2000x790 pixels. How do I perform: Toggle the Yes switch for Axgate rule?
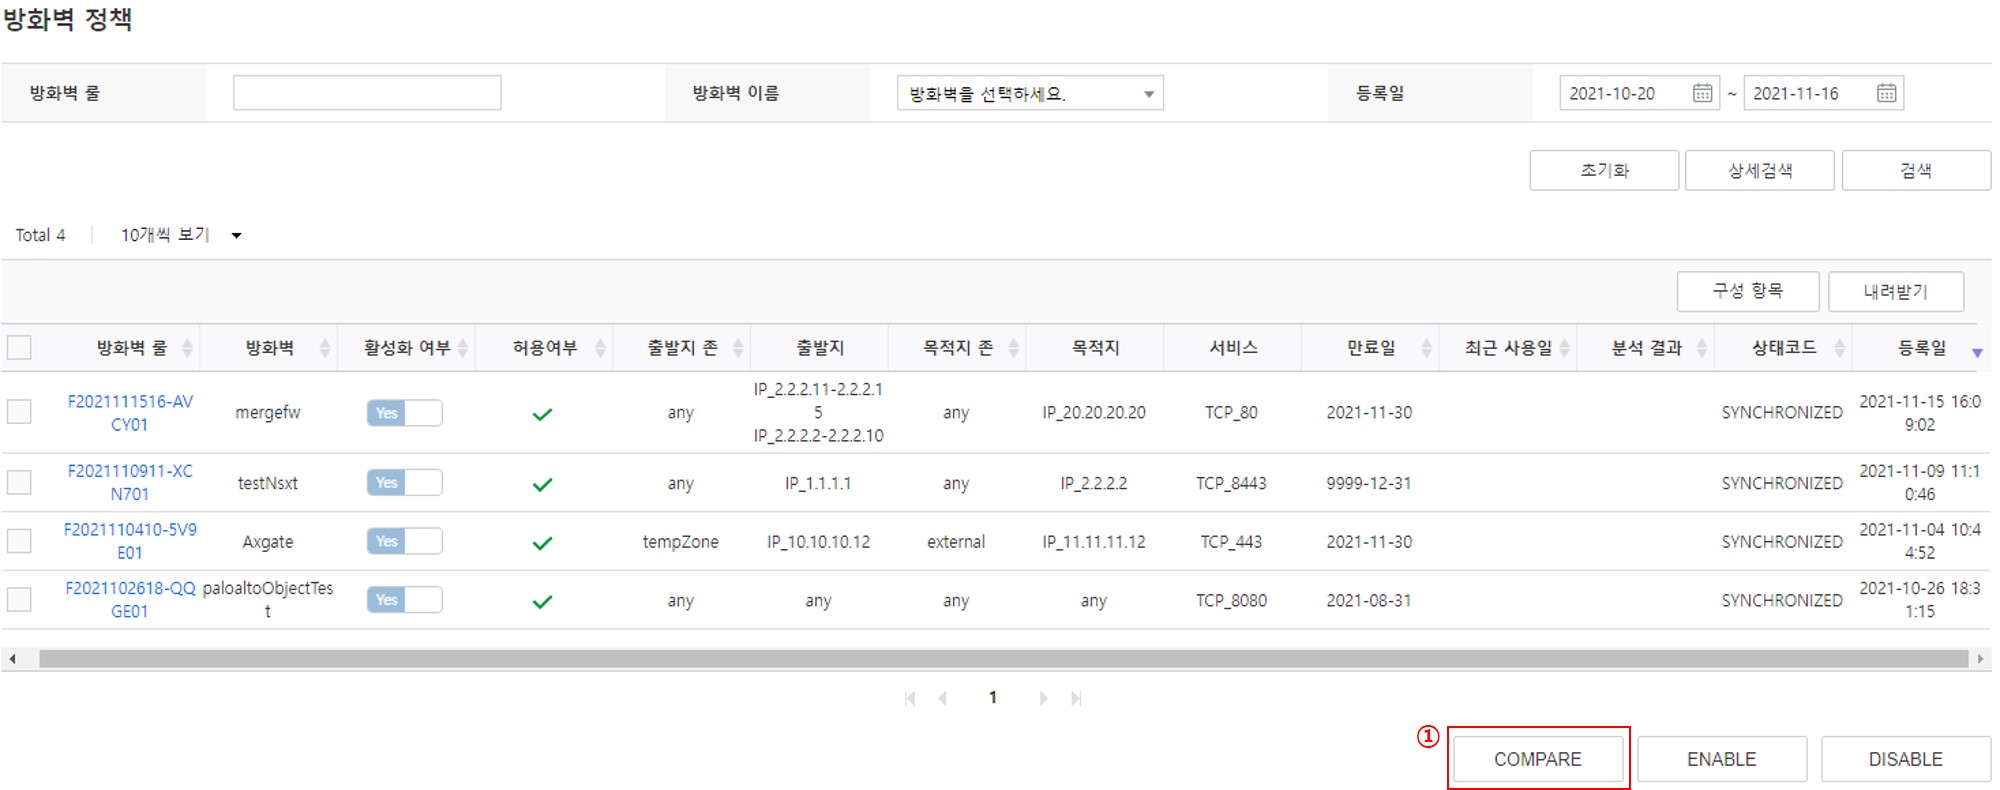pos(404,541)
